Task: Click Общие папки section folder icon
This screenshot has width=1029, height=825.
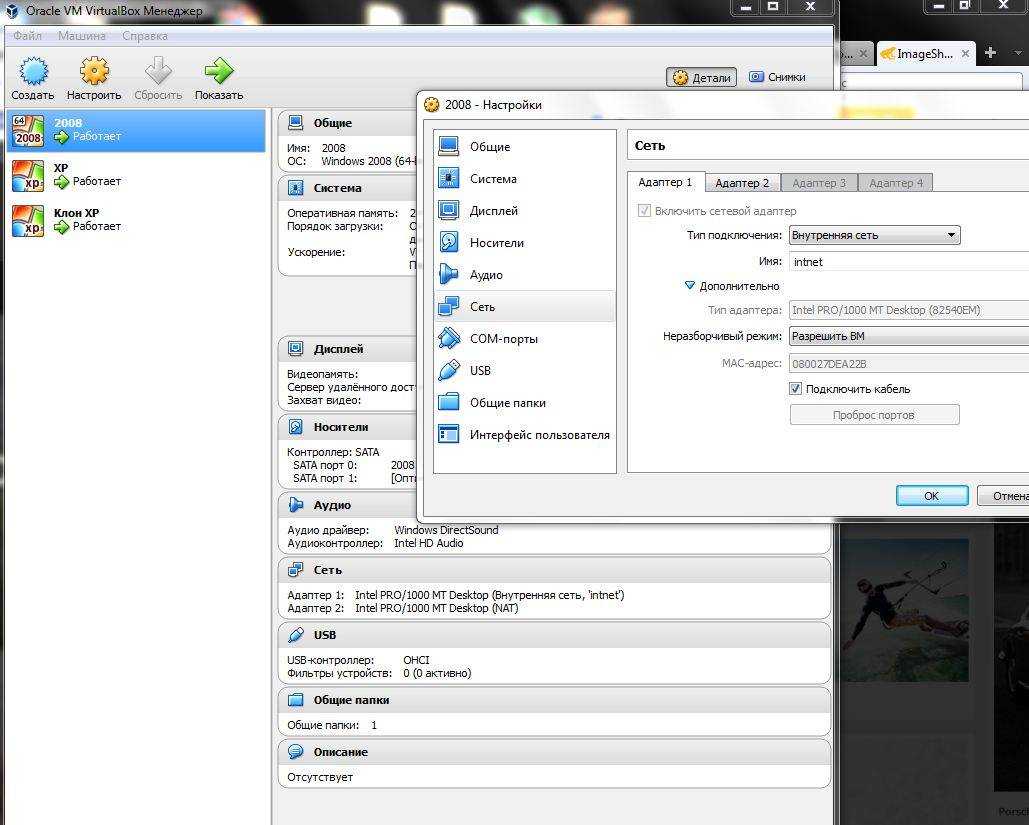Action: [x=296, y=700]
